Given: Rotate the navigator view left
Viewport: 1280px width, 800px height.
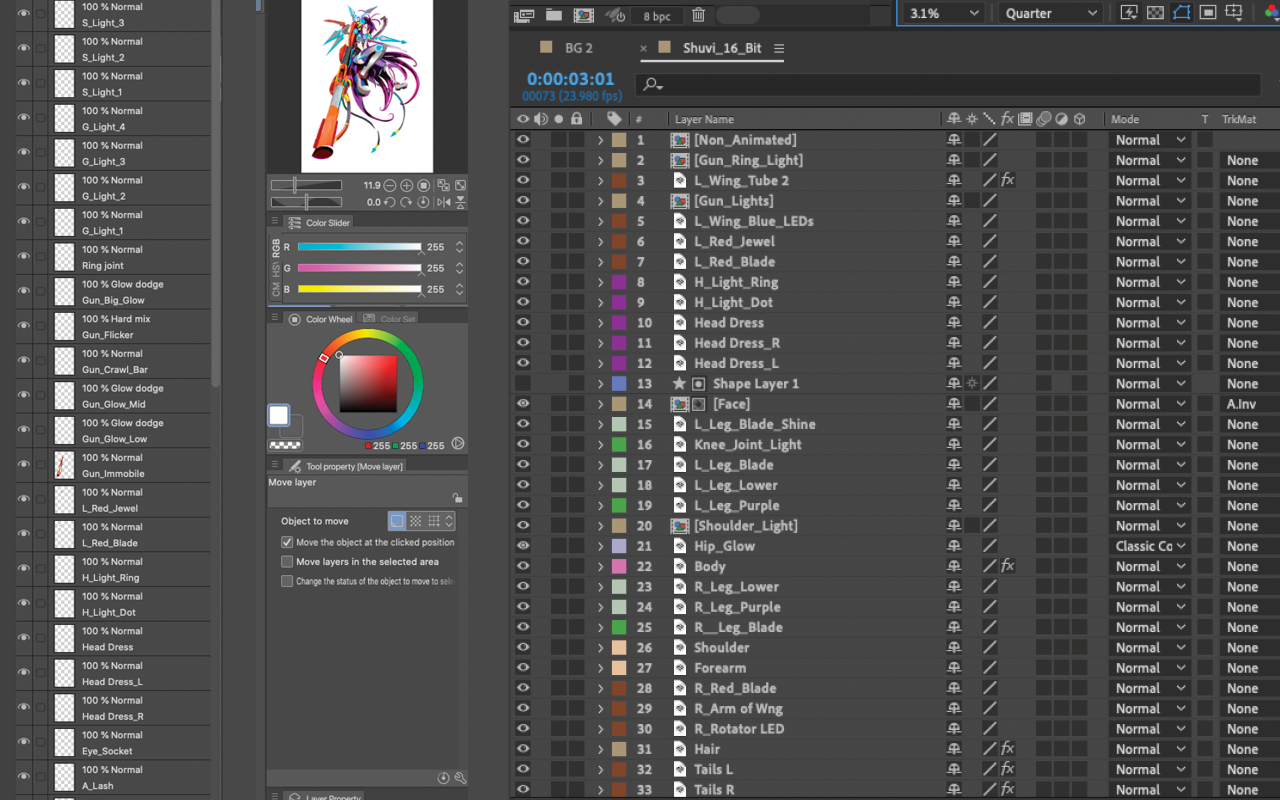Looking at the screenshot, I should coord(390,202).
